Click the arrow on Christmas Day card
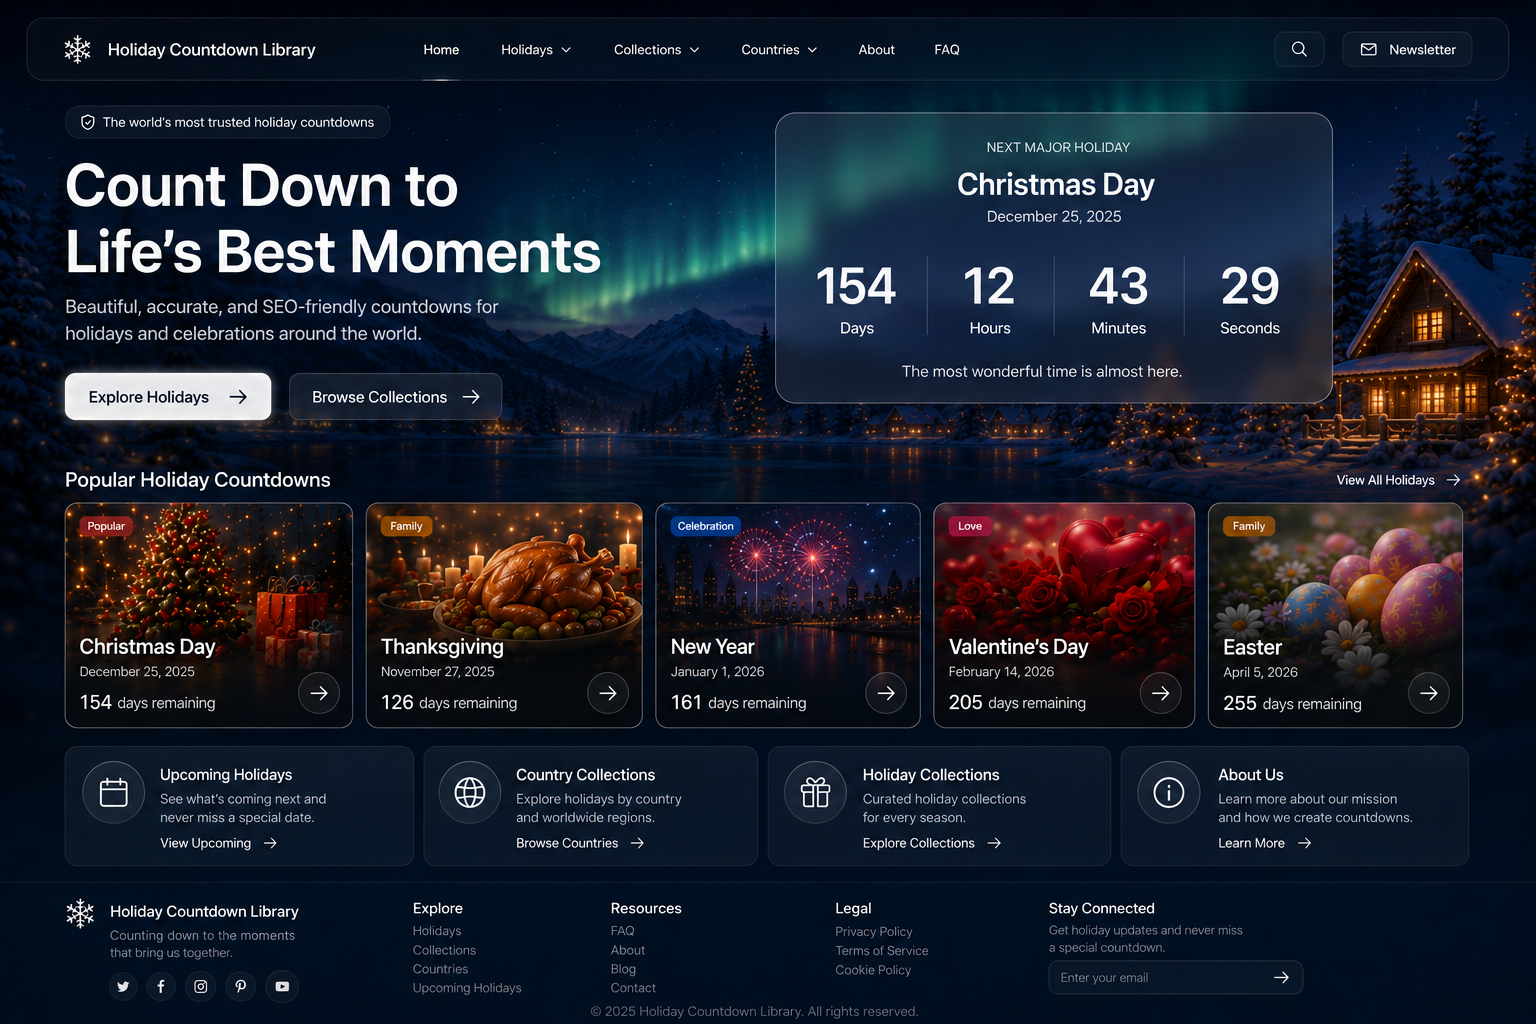Image resolution: width=1536 pixels, height=1024 pixels. [x=319, y=693]
